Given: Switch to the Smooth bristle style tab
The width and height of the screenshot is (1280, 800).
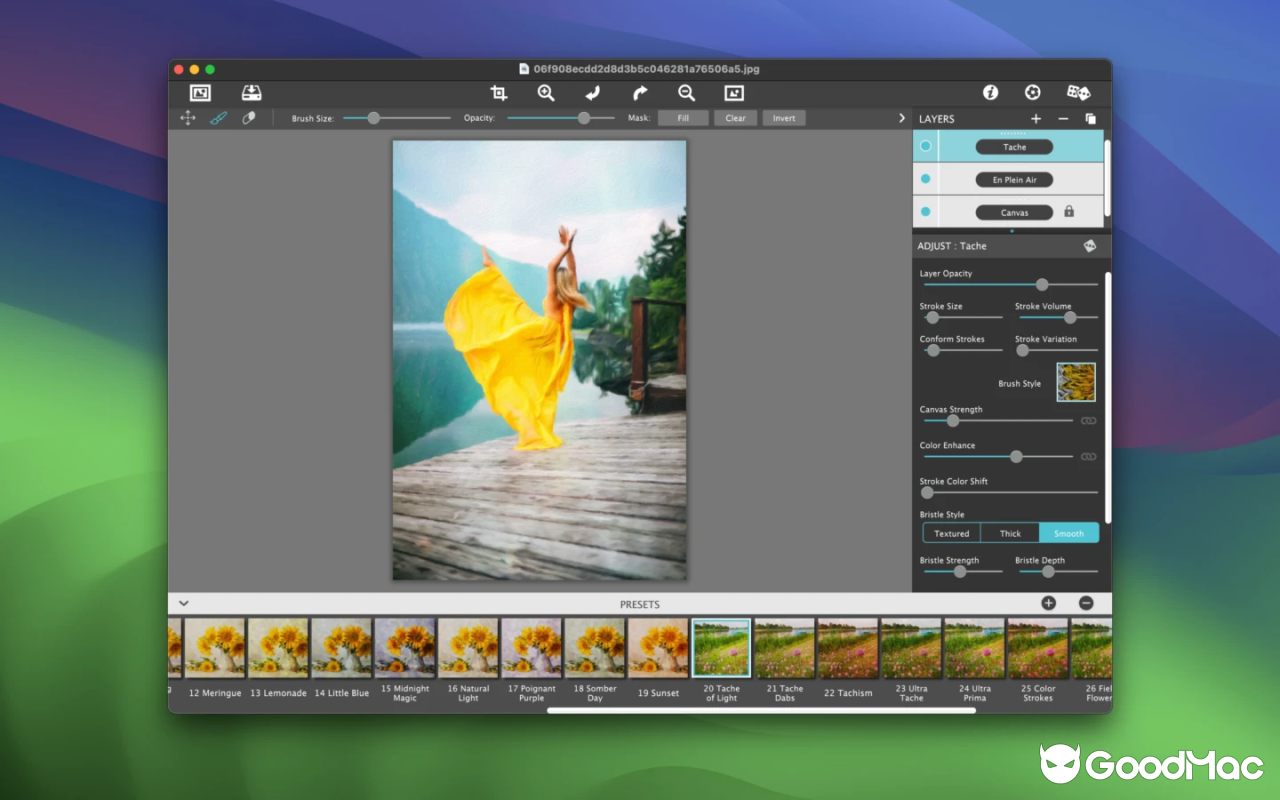Looking at the screenshot, I should tap(1068, 533).
